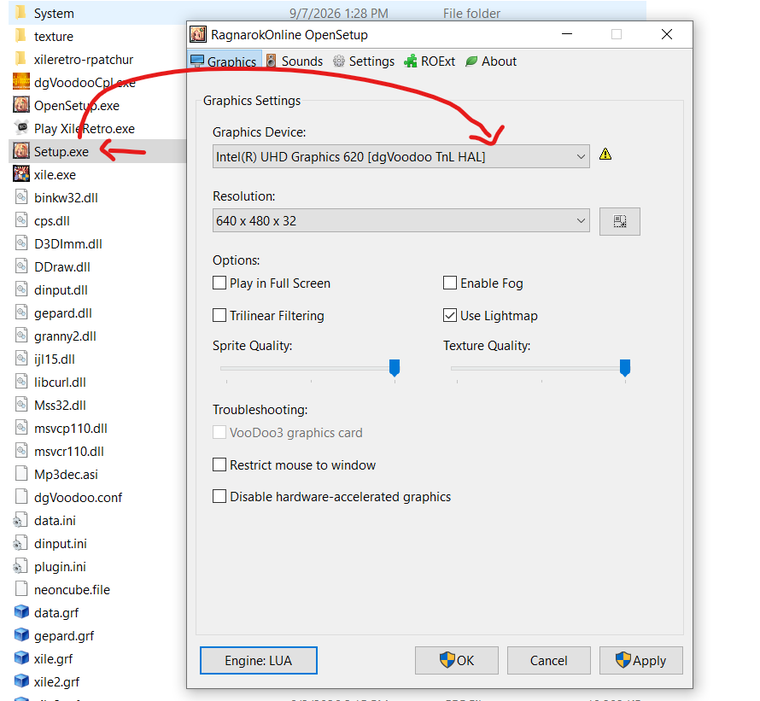The height and width of the screenshot is (701, 760).
Task: Select the msvcr110.dll file name
Action: point(69,451)
